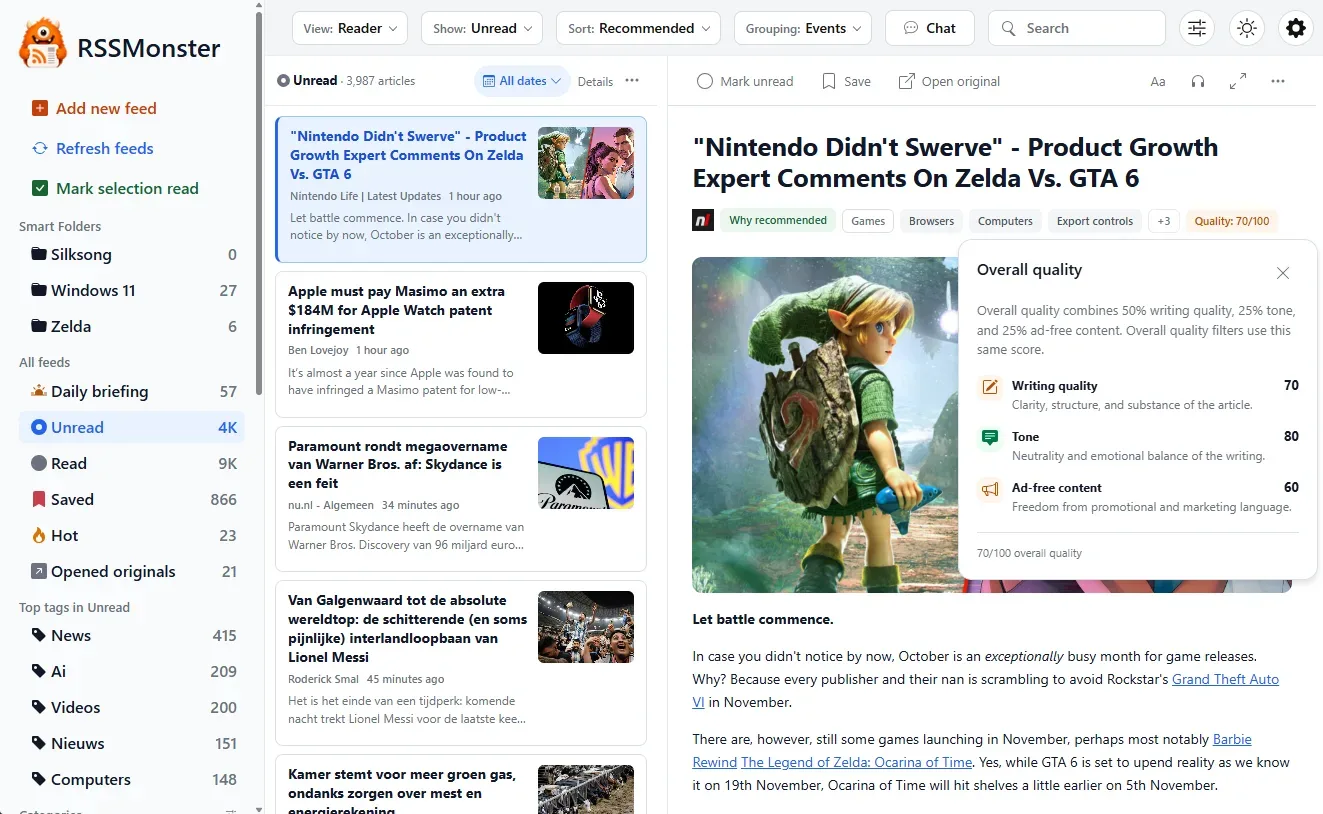Viewport: 1323px width, 814px height.
Task: Open the View: Reader dropdown
Action: point(350,28)
